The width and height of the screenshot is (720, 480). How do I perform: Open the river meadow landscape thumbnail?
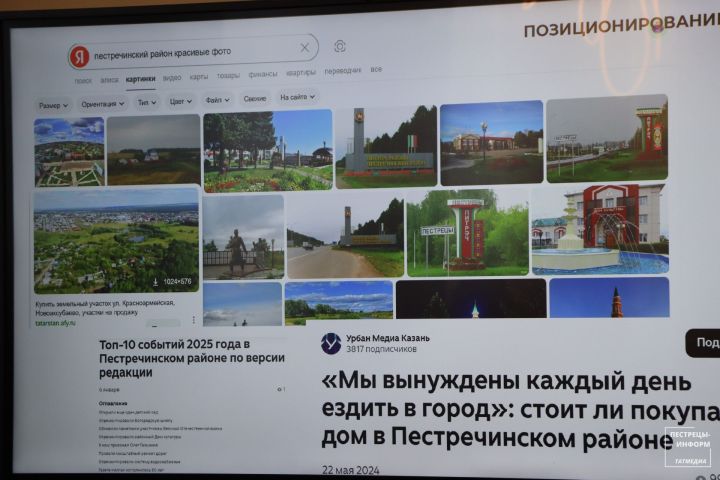[x=339, y=303]
